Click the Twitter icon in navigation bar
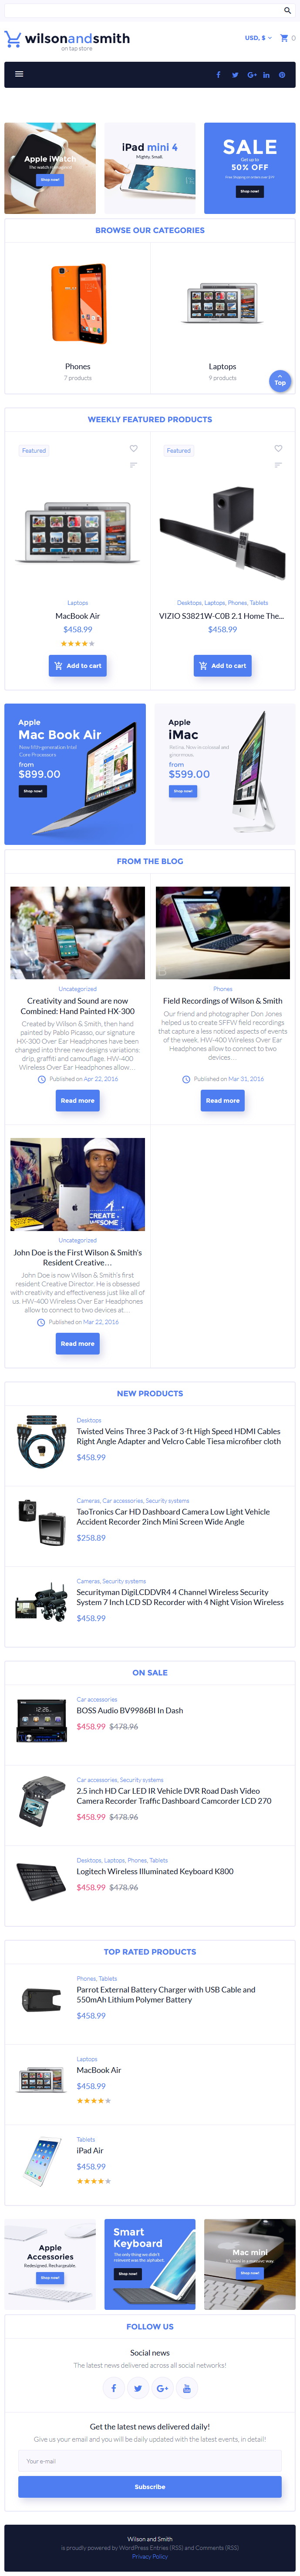Image resolution: width=300 pixels, height=2576 pixels. tap(235, 74)
